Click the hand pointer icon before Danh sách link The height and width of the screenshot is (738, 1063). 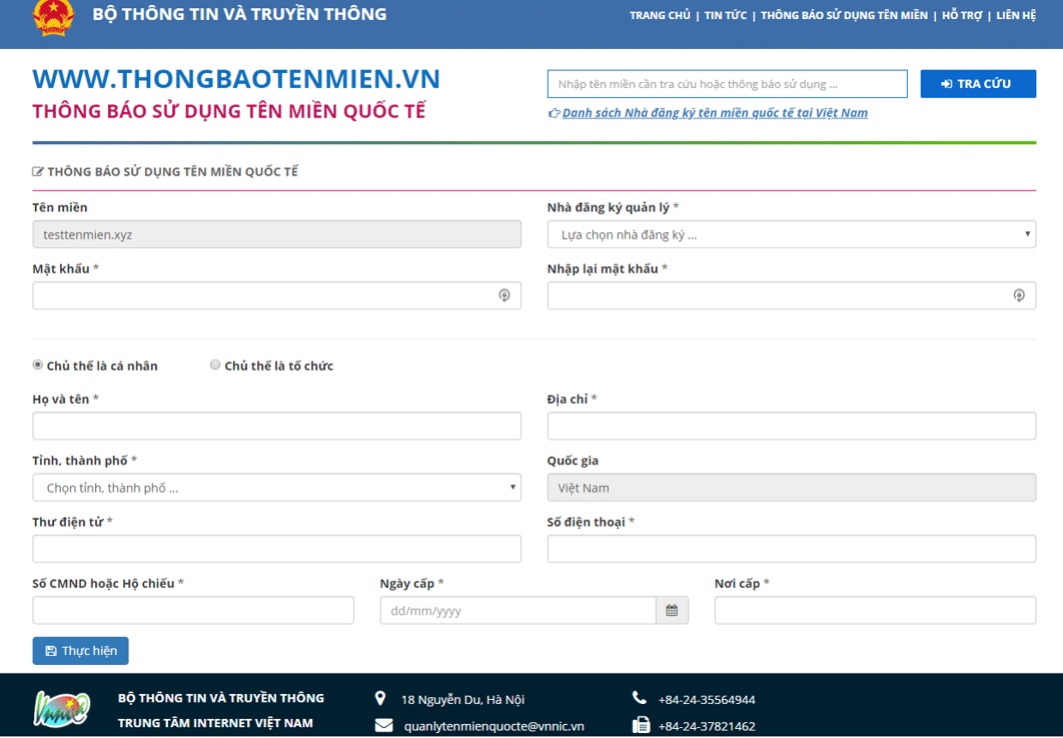pos(554,113)
